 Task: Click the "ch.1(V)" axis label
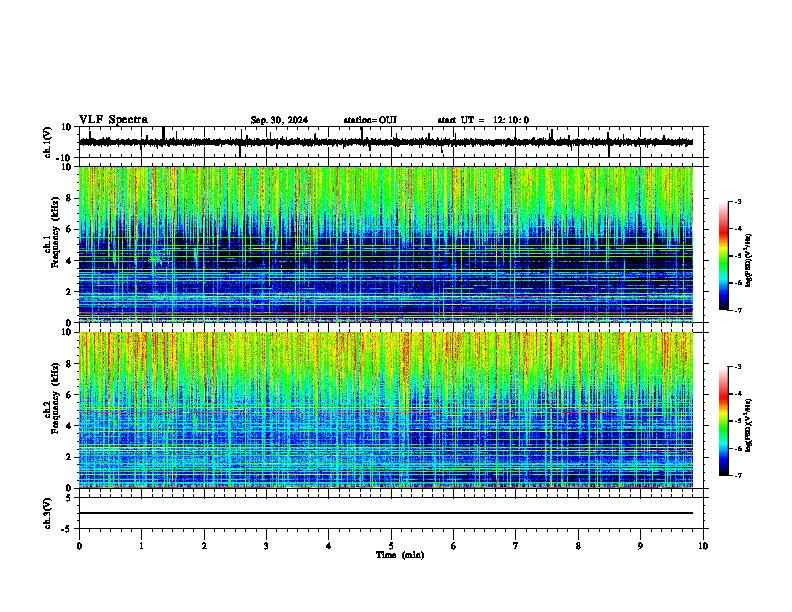click(x=48, y=142)
